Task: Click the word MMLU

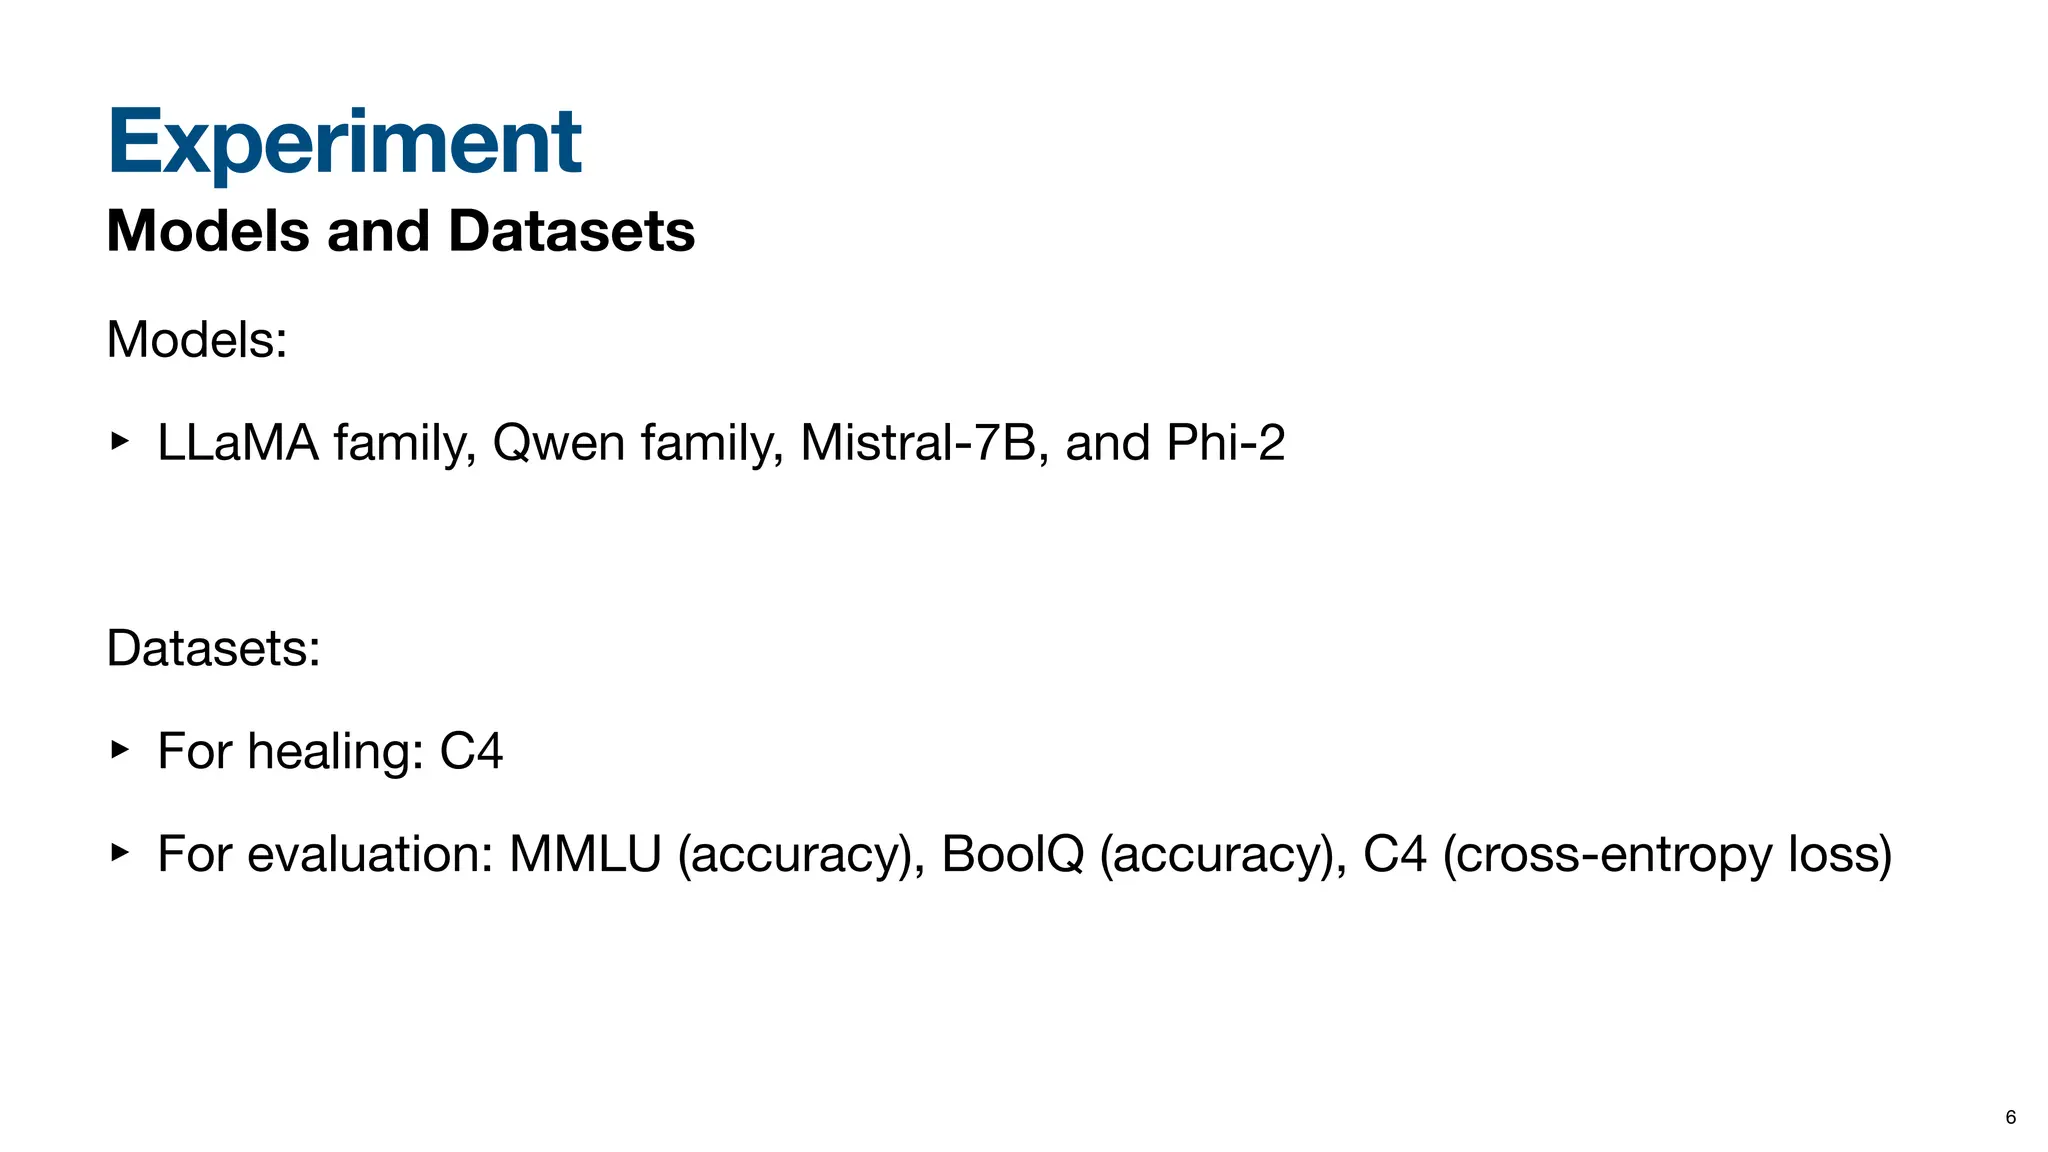Action: click(x=585, y=854)
